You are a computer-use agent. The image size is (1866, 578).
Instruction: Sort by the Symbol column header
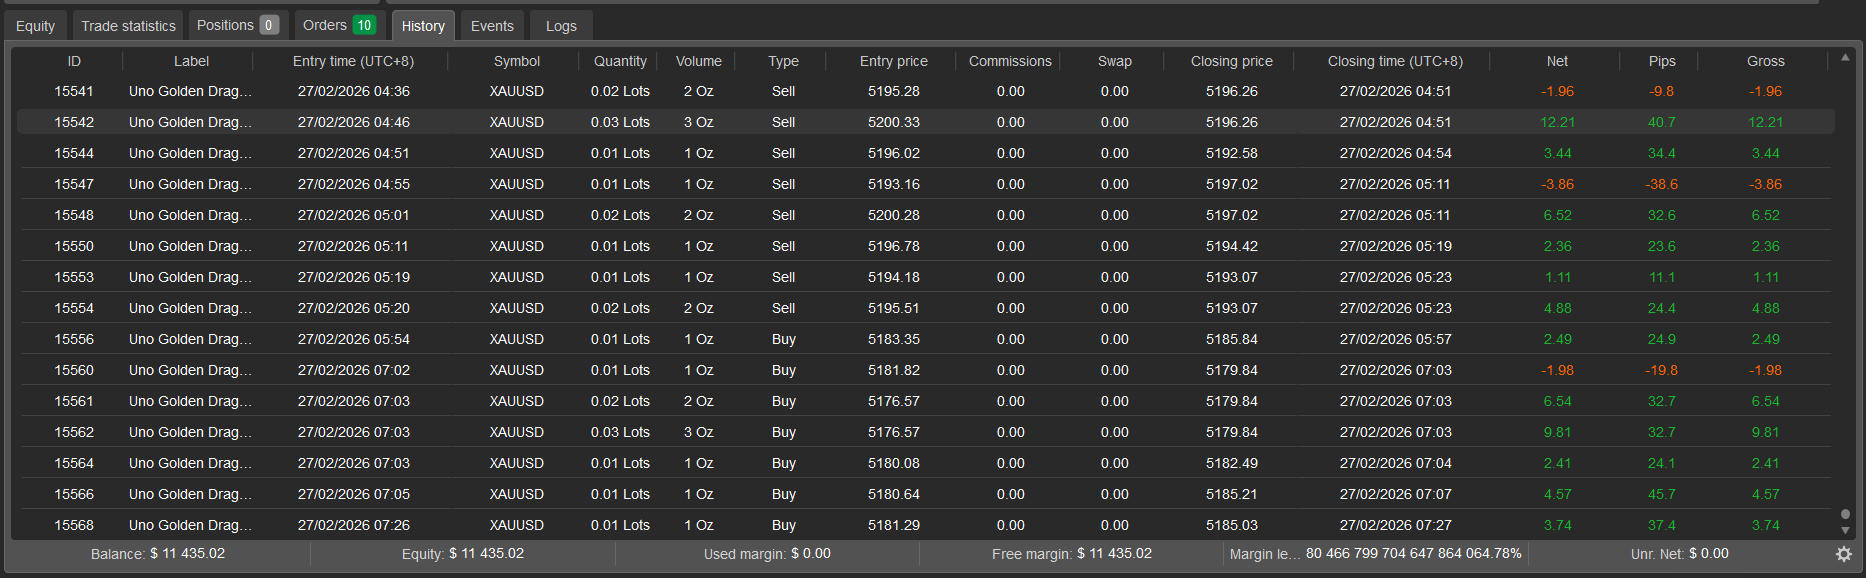click(x=517, y=61)
